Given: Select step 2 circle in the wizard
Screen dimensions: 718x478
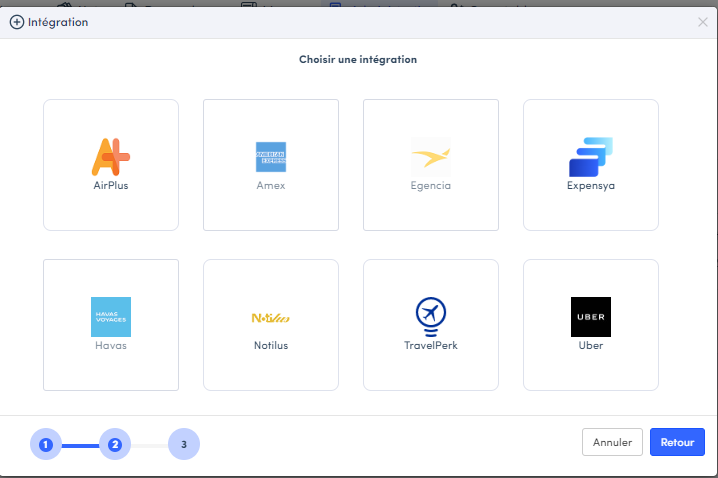Looking at the screenshot, I should [115, 444].
